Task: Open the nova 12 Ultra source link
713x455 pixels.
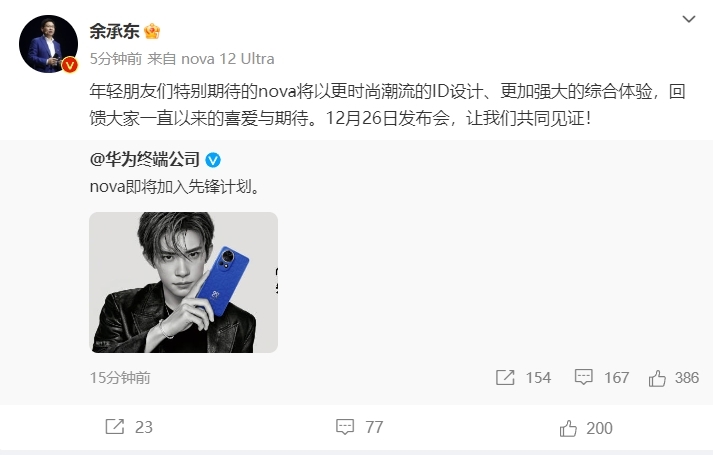Action: pyautogui.click(x=227, y=59)
